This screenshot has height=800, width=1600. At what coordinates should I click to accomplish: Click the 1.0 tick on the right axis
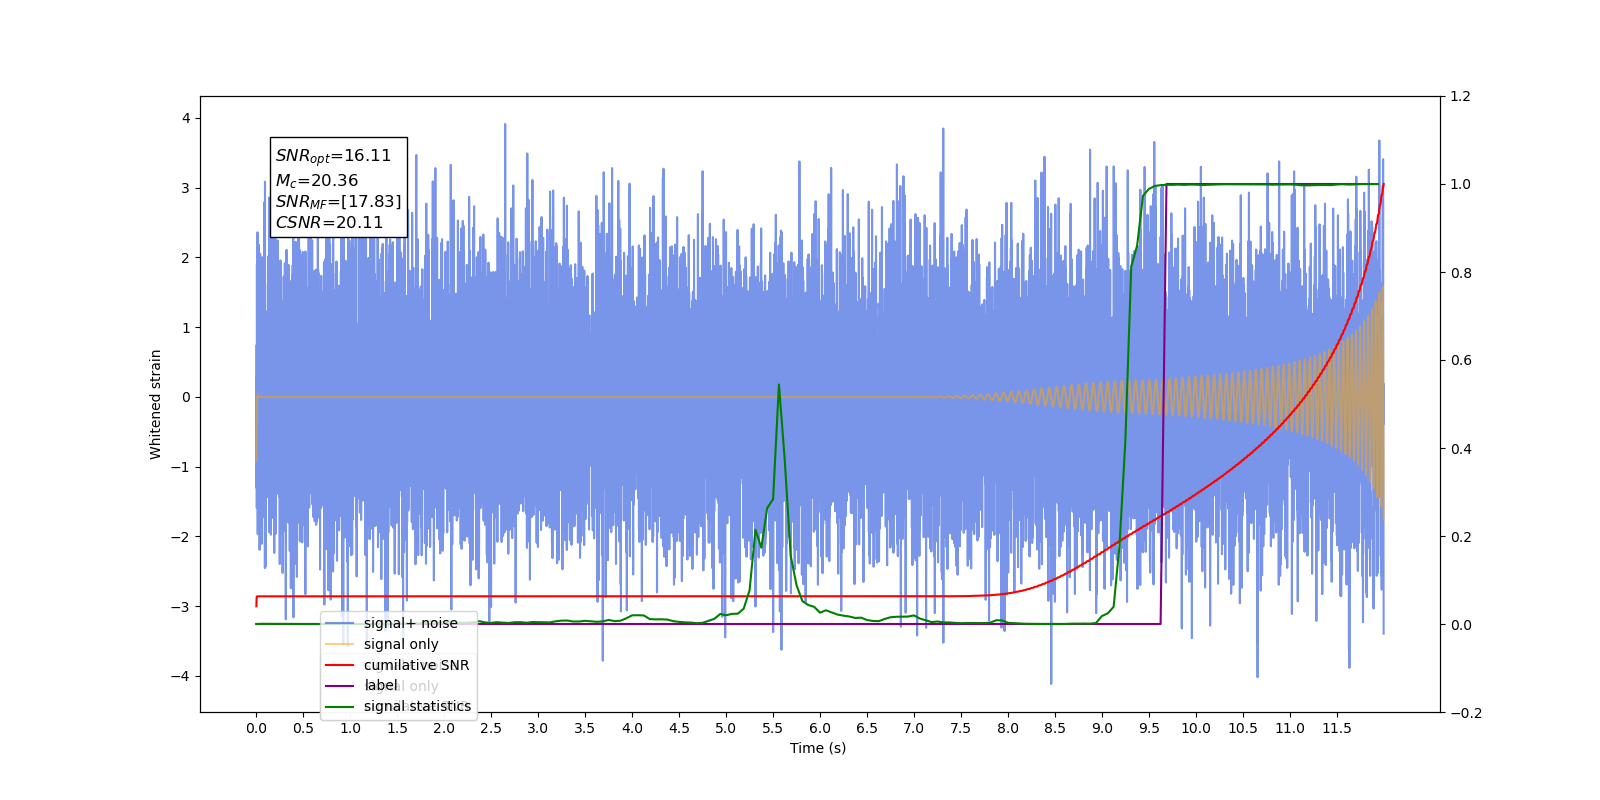[x=1460, y=185]
